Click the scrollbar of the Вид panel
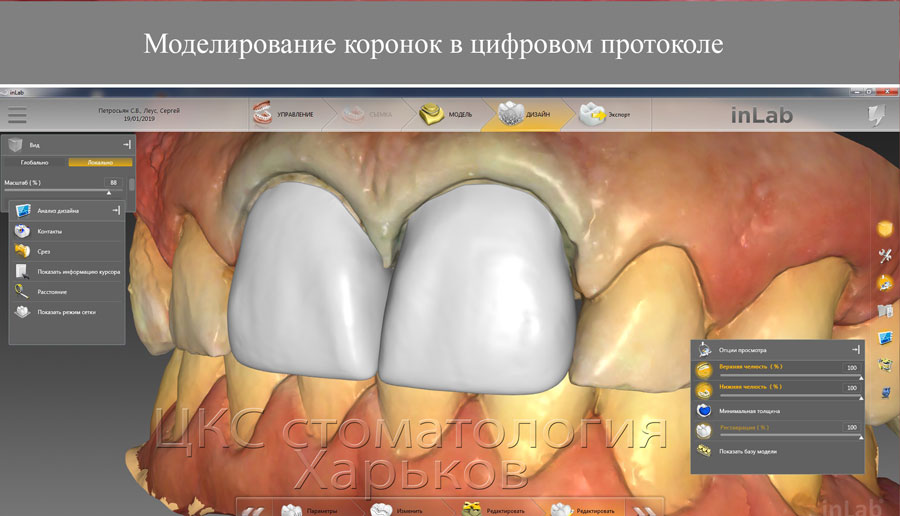This screenshot has width=900, height=516. pyautogui.click(x=132, y=185)
